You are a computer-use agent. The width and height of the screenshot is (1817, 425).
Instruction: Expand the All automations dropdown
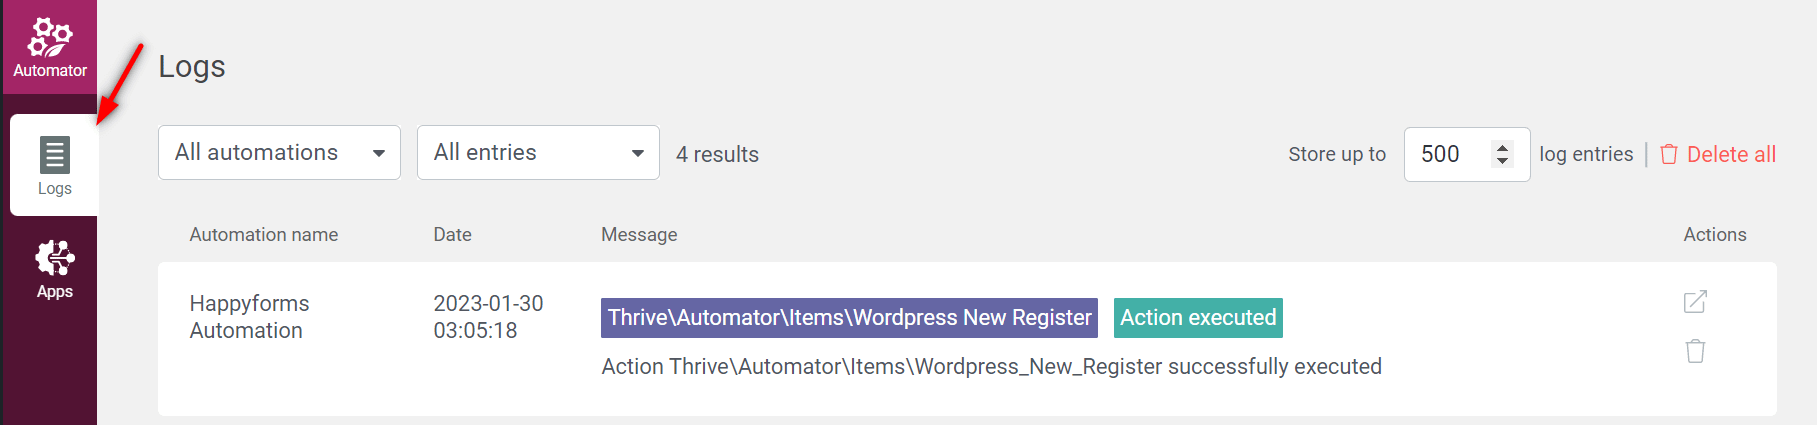click(279, 153)
